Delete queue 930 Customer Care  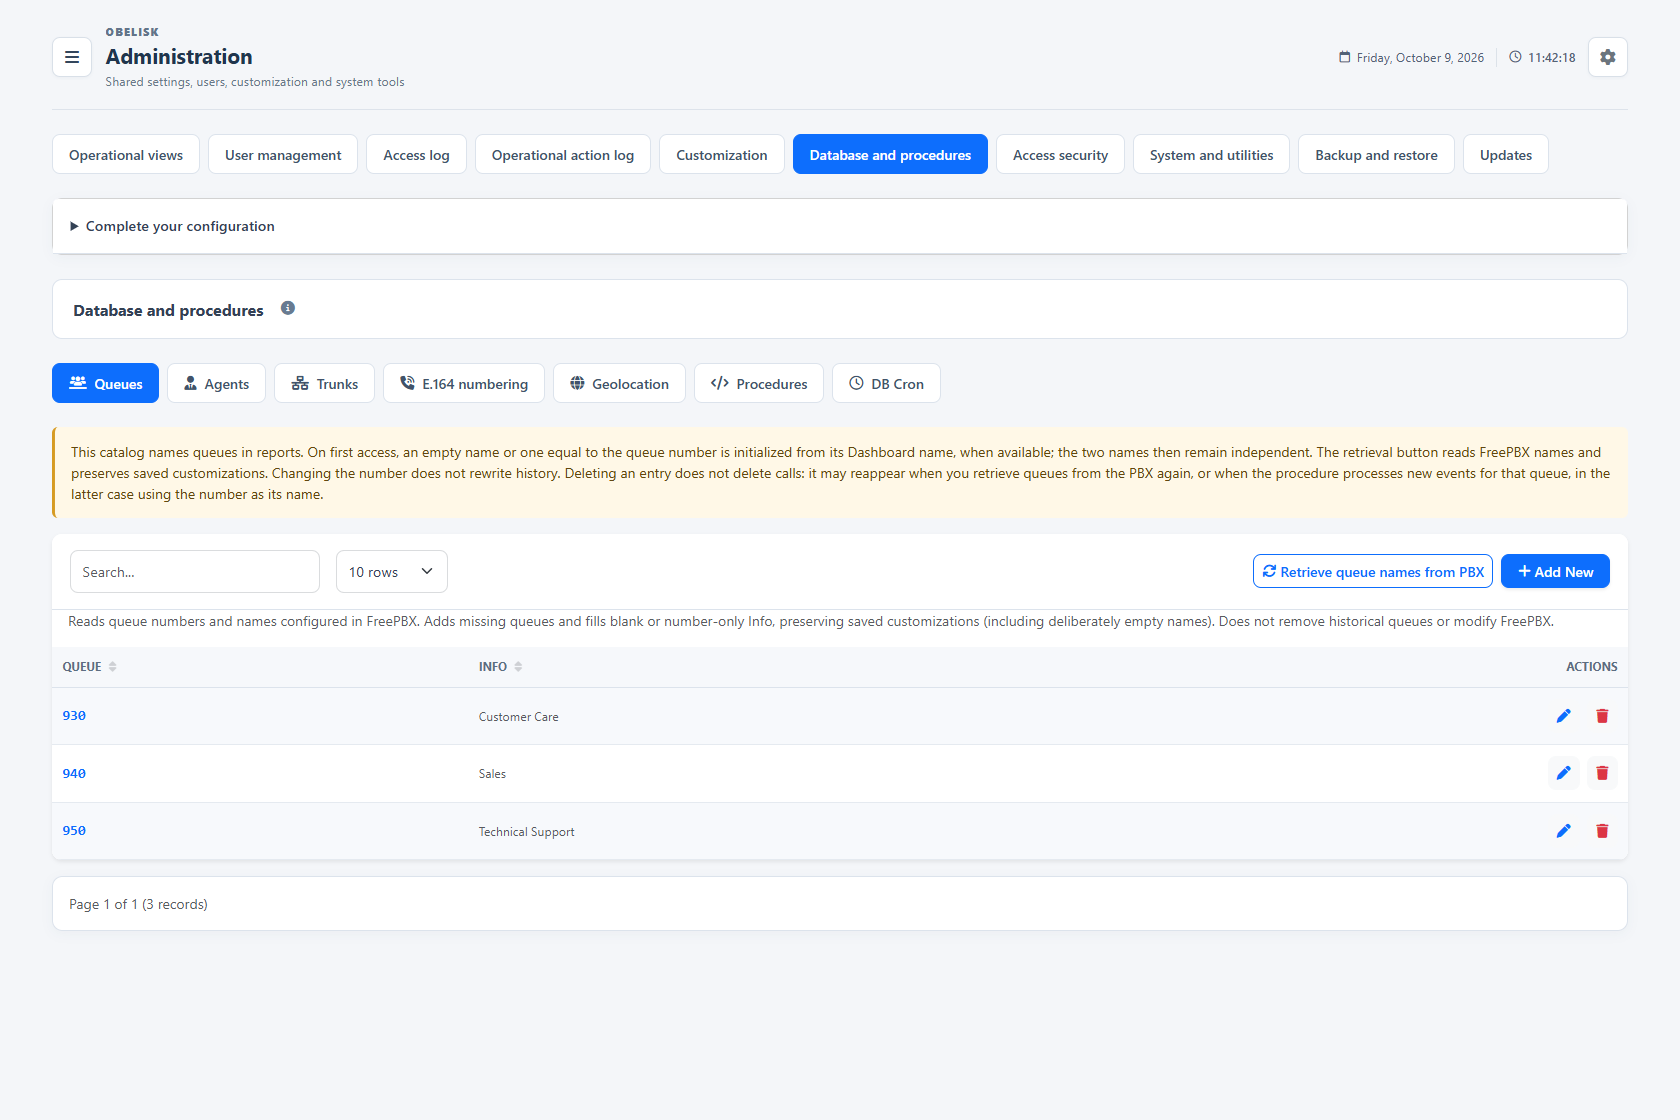coord(1602,716)
